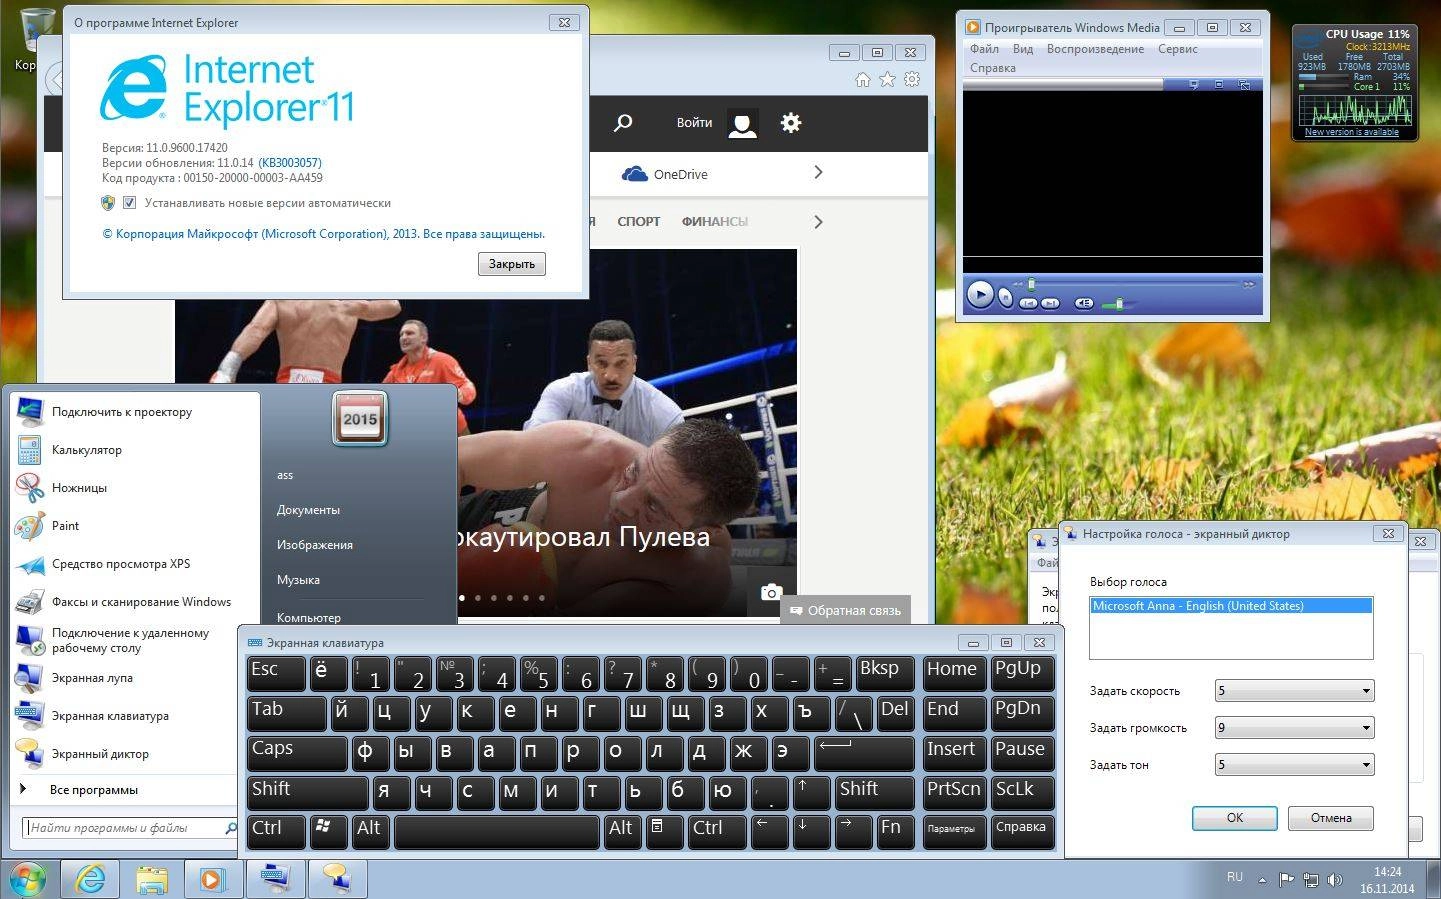Screen dimensions: 1441x899
Task: Launch Калькулятор from the Start menu
Action: (134, 450)
